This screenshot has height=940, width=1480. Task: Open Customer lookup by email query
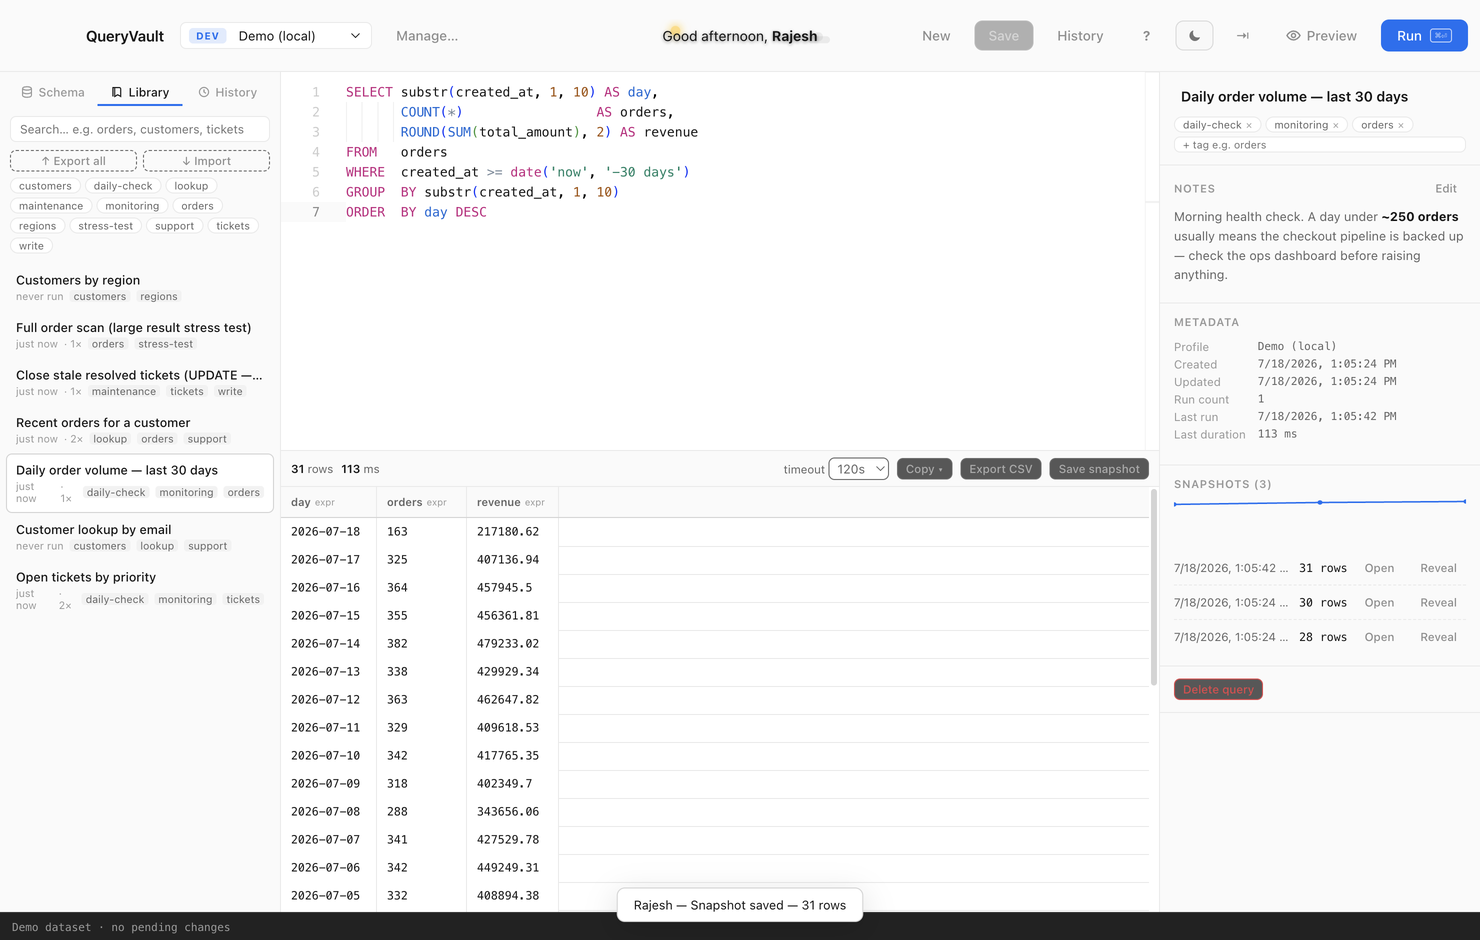pos(140,537)
